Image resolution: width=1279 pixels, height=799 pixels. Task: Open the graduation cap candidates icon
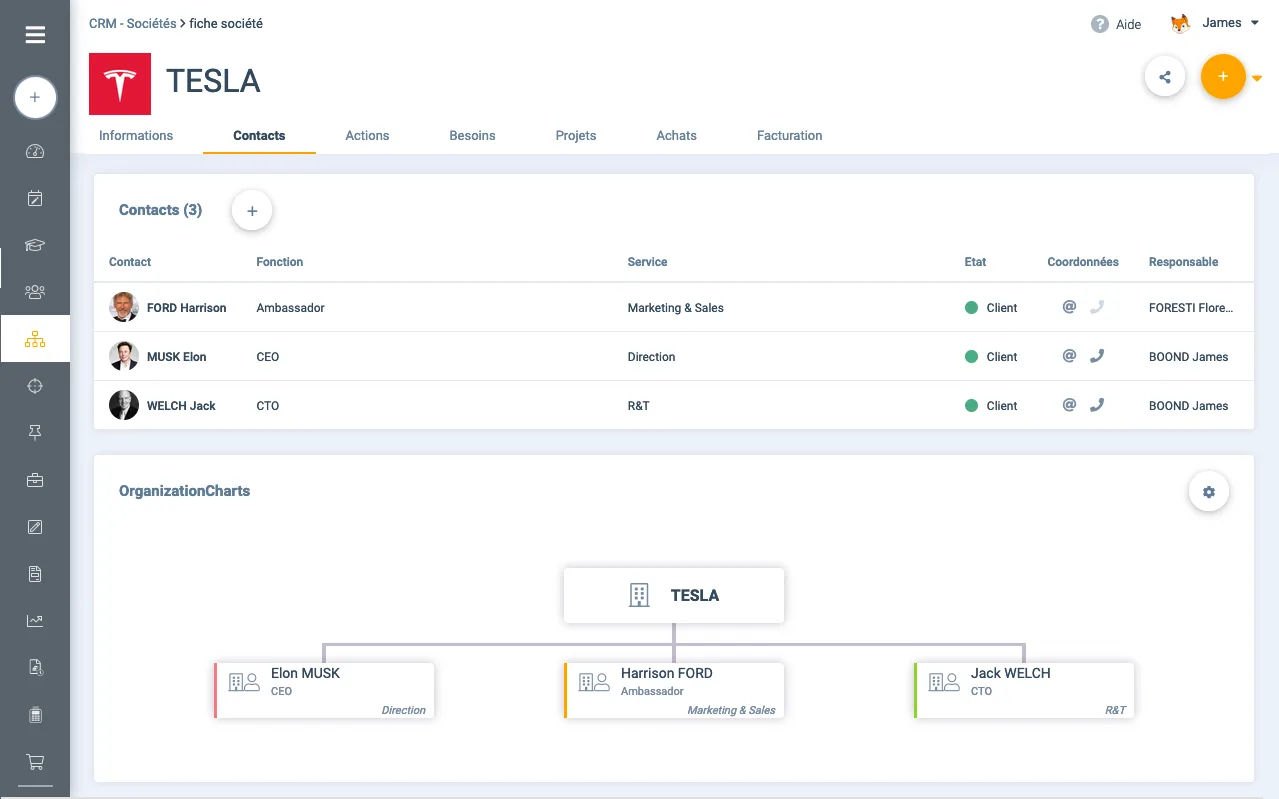(x=35, y=245)
